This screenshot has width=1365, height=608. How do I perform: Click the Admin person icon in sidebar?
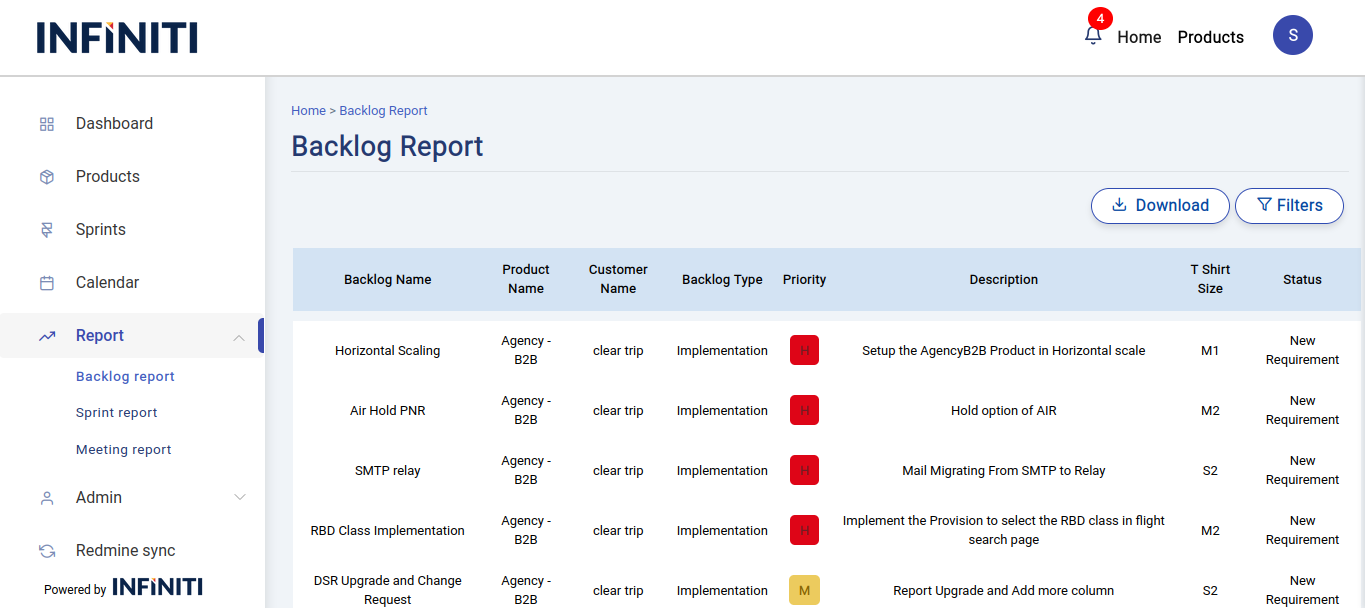click(47, 498)
